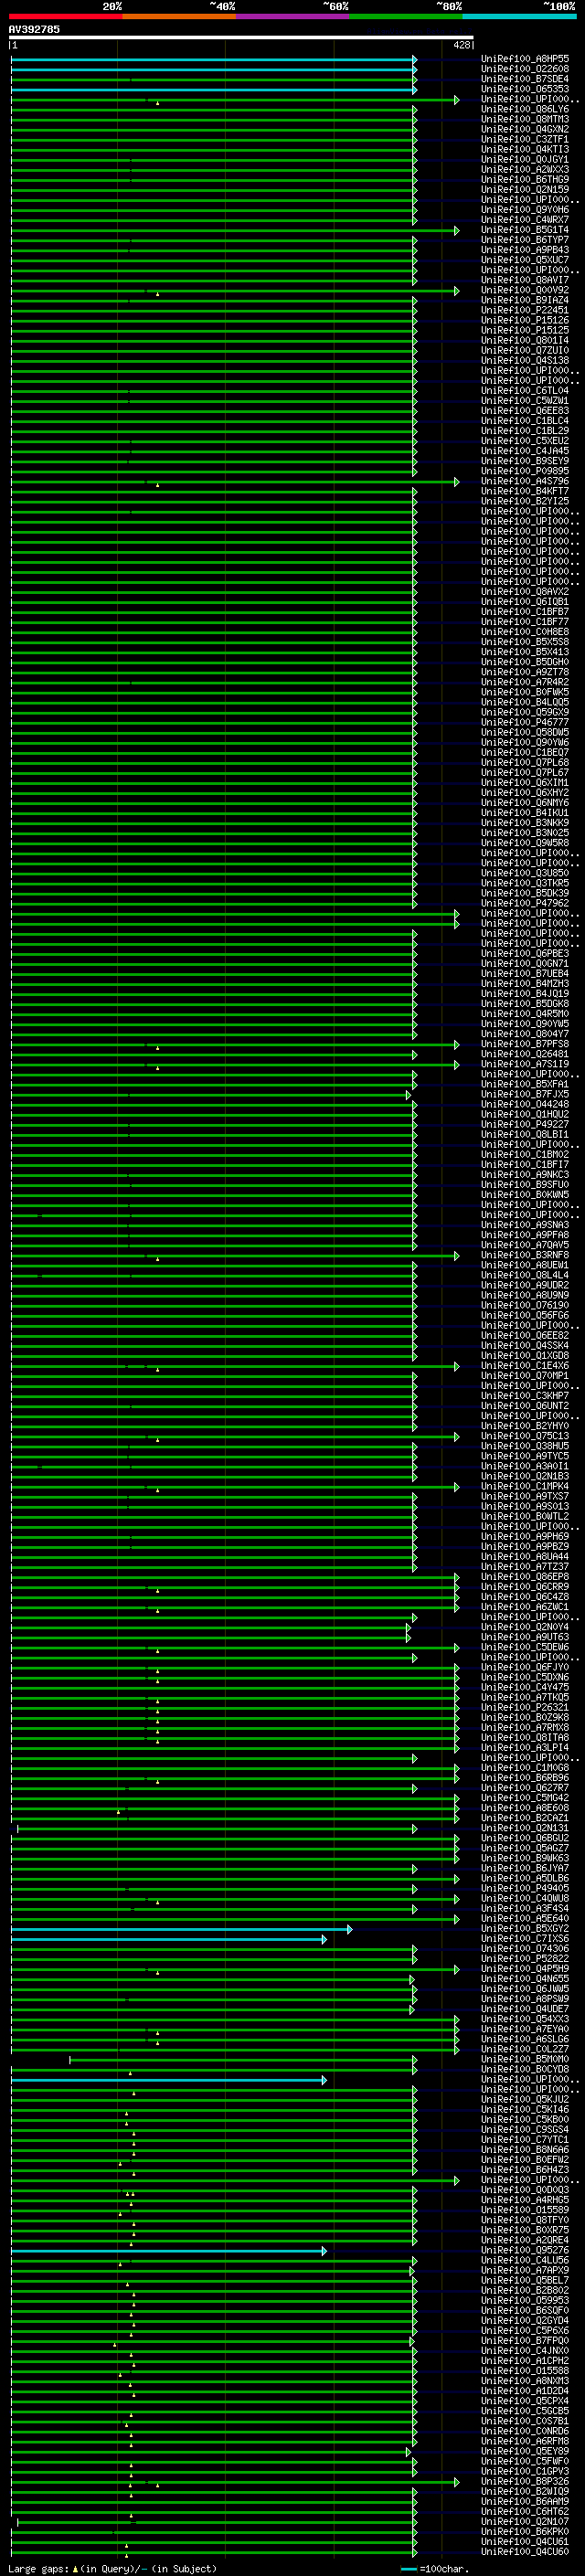The height and width of the screenshot is (2576, 585).
Task: Select hit label UniRef100_O59953
Action: point(525,2300)
